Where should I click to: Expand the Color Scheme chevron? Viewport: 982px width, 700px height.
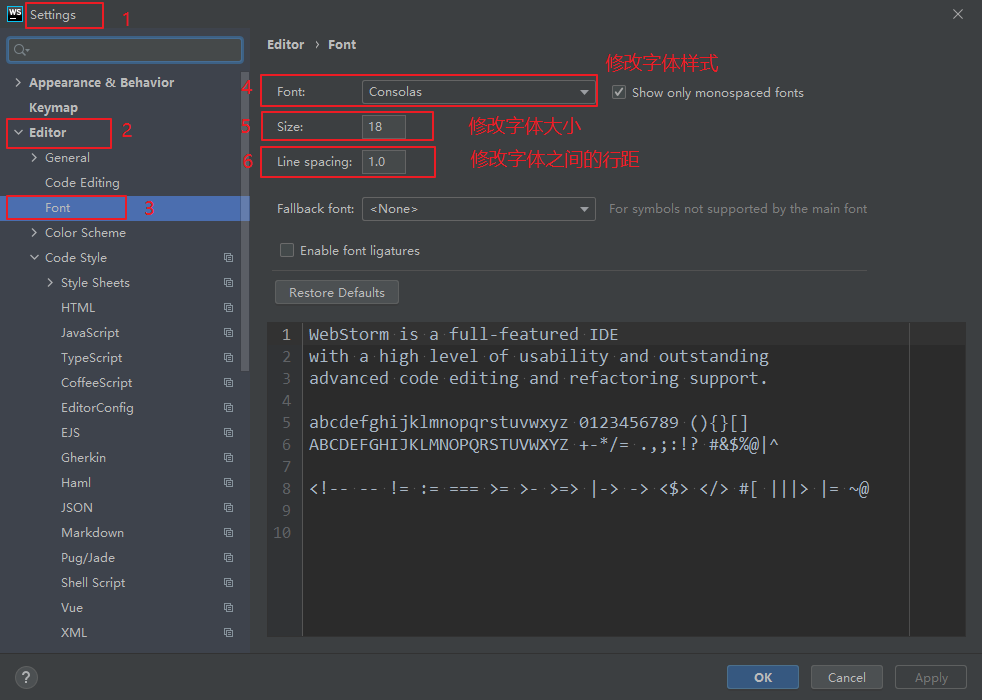click(34, 232)
